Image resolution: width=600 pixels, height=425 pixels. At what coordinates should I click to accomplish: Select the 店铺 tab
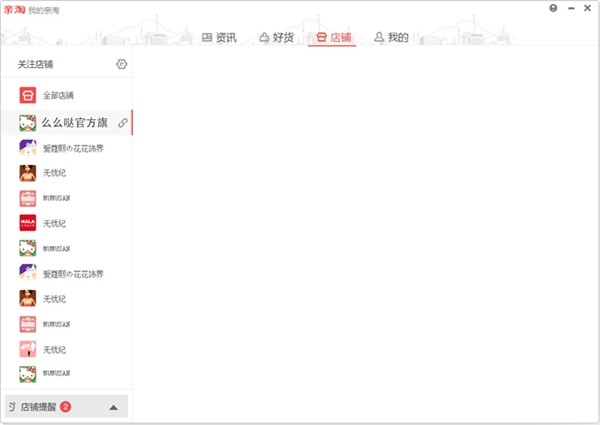(334, 37)
